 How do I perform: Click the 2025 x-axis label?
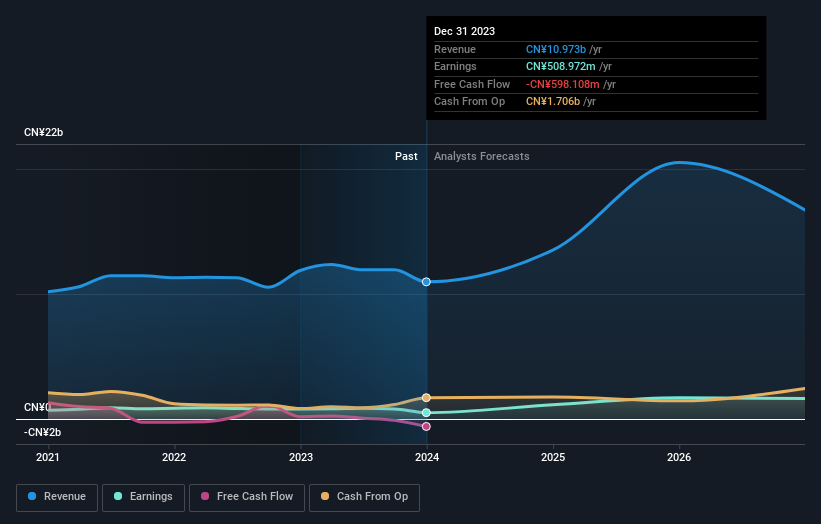pos(553,458)
